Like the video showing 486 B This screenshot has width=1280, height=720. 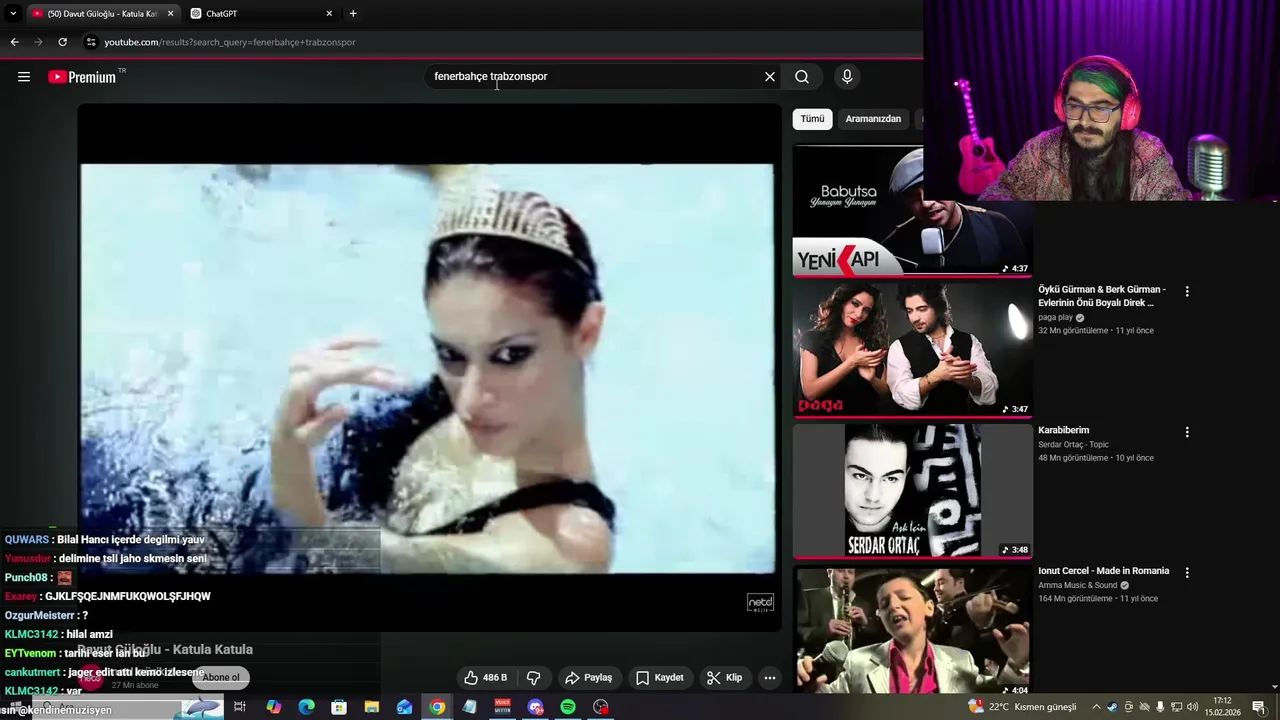(485, 678)
